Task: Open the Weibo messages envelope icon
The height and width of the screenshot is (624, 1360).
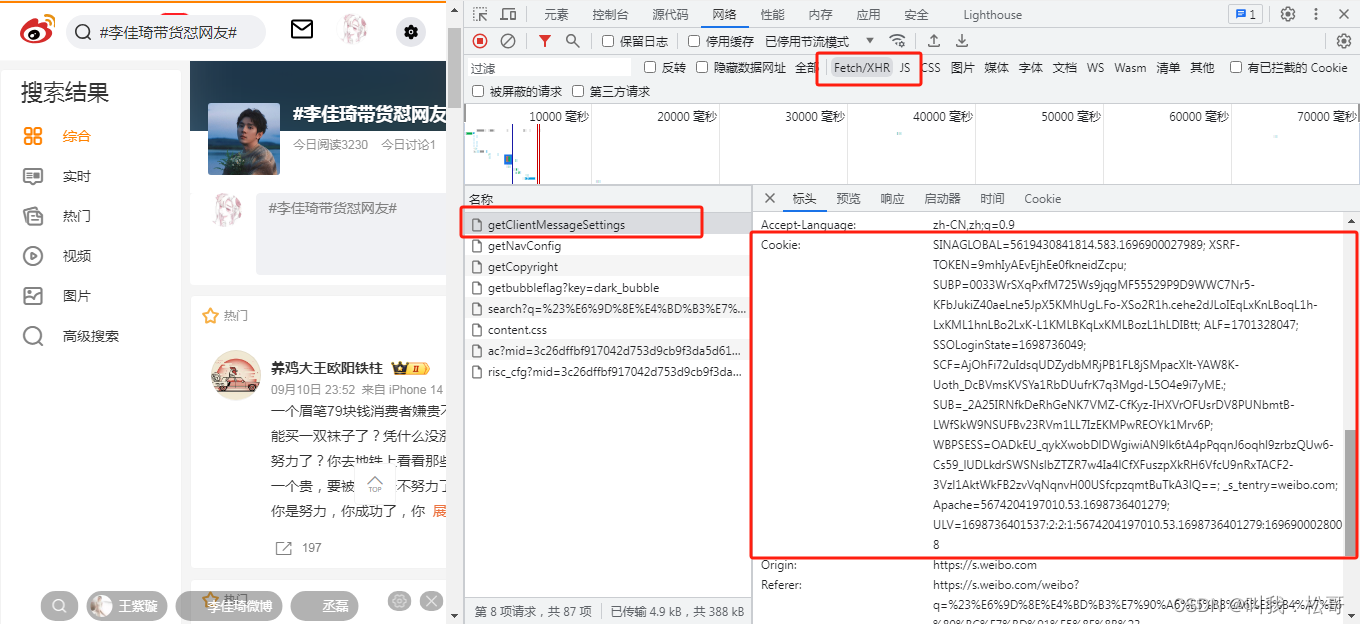Action: click(302, 29)
